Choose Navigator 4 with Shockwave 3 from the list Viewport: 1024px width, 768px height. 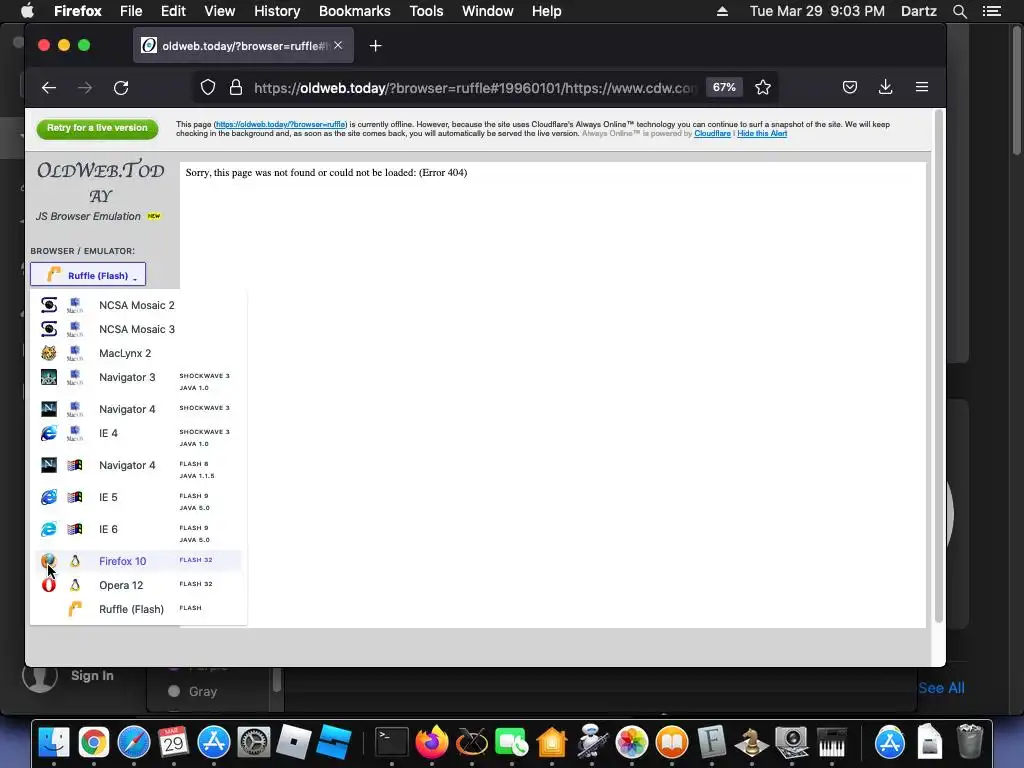[138, 409]
